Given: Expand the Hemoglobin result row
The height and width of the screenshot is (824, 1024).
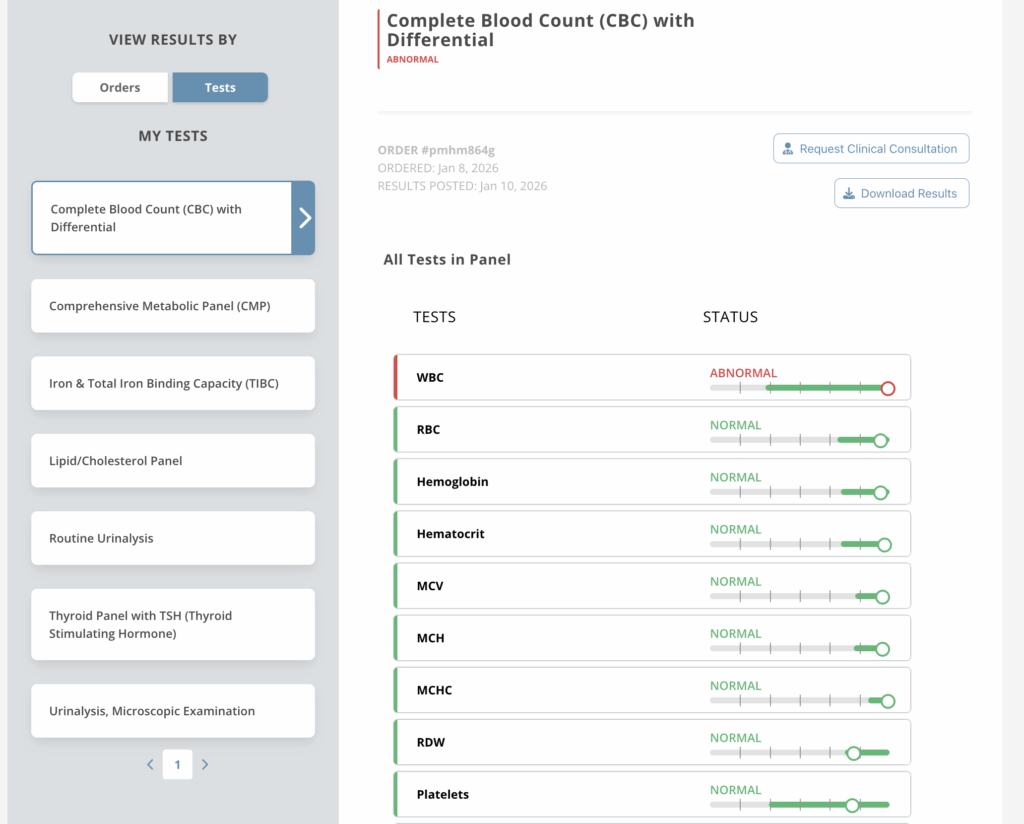Looking at the screenshot, I should pos(651,481).
